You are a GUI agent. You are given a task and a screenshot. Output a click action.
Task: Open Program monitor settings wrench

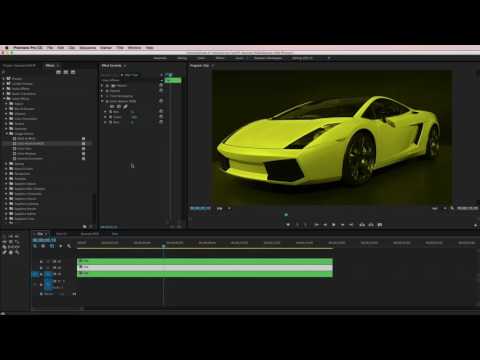(452, 208)
